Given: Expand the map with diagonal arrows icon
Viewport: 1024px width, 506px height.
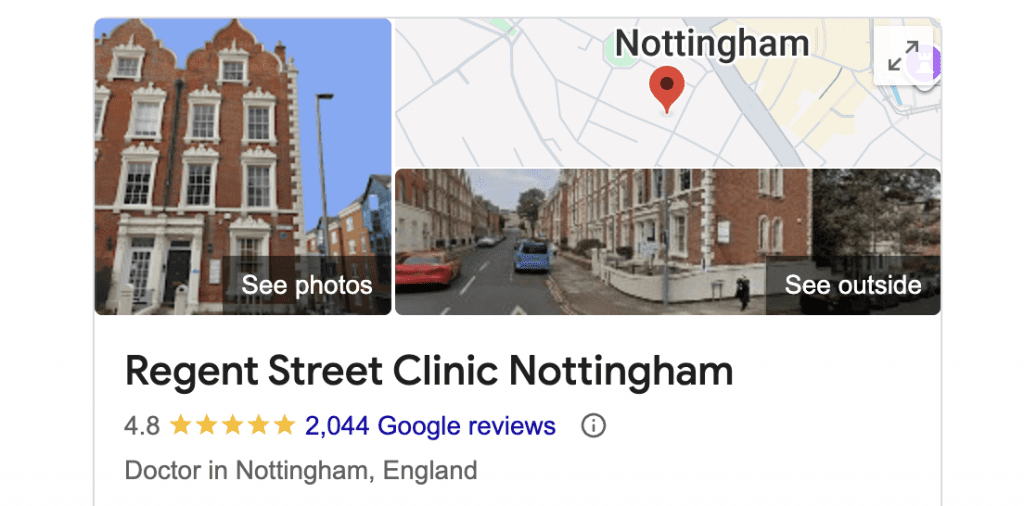Looking at the screenshot, I should click(x=903, y=55).
